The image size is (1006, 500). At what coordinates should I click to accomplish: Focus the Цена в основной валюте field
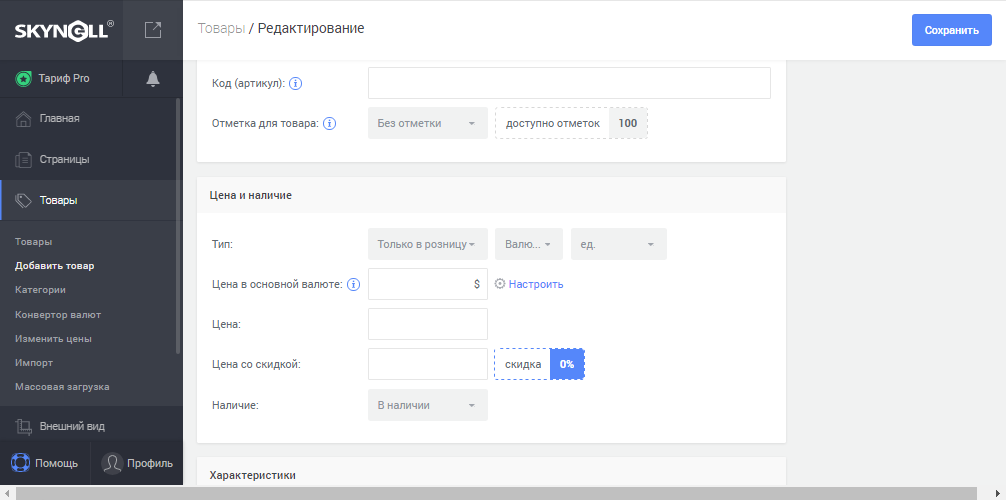click(428, 284)
